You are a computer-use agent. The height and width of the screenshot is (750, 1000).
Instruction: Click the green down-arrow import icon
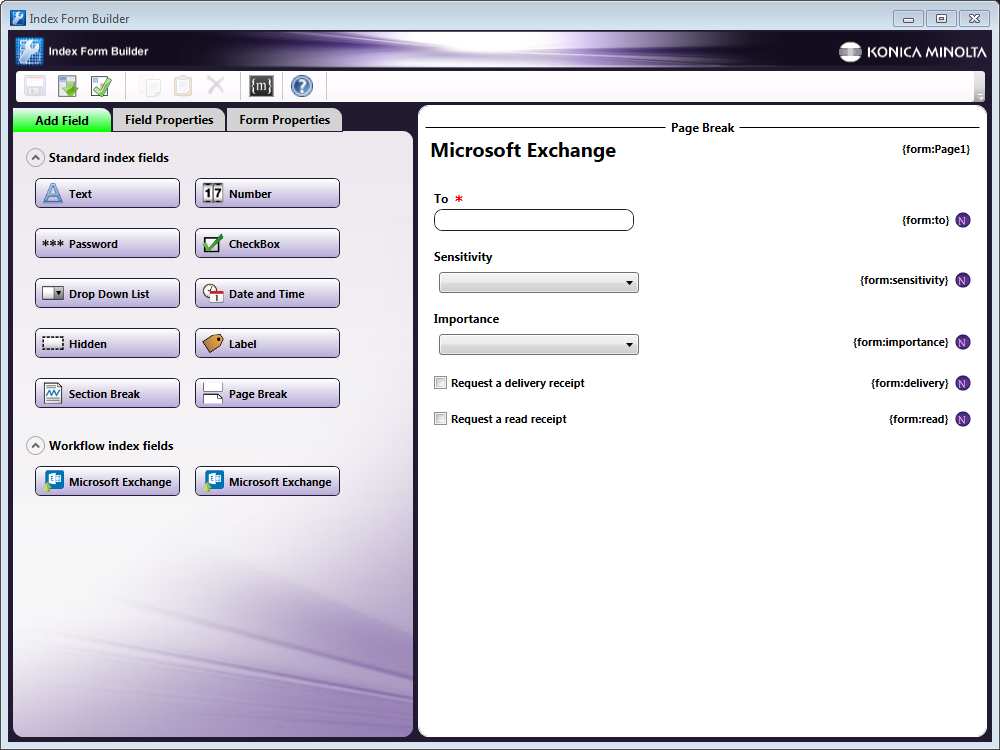68,85
